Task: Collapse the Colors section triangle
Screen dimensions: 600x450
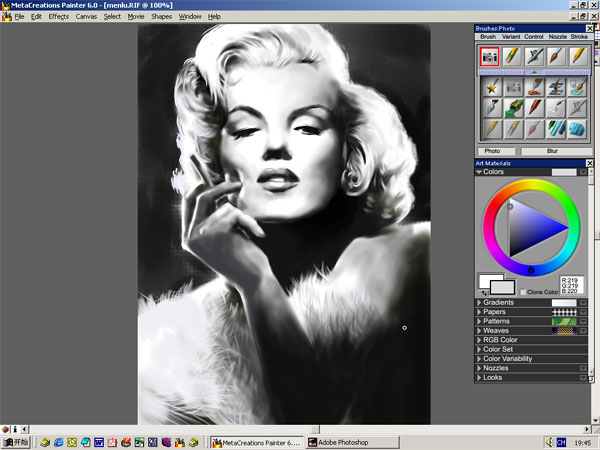Action: tap(479, 172)
